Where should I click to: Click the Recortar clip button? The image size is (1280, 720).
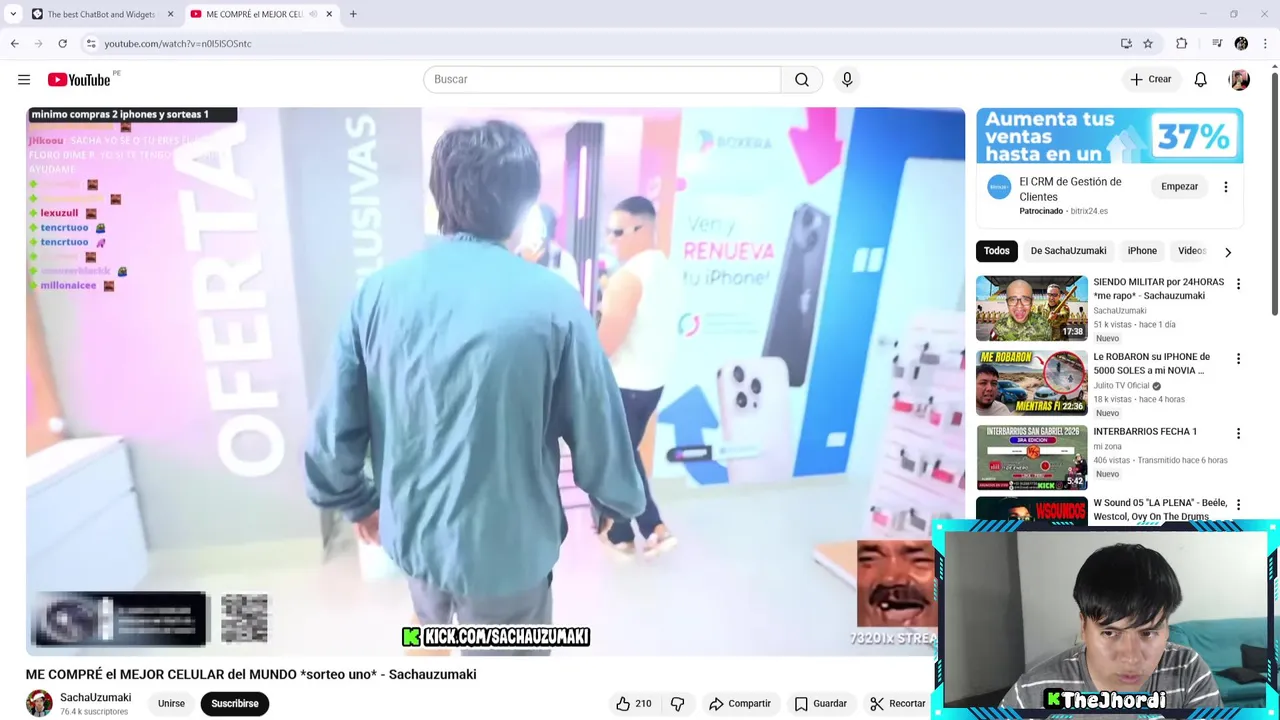point(898,704)
